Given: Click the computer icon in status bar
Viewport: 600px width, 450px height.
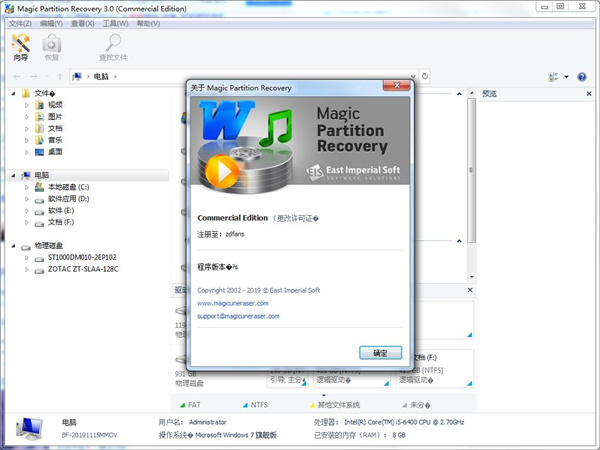Looking at the screenshot, I should click(29, 429).
